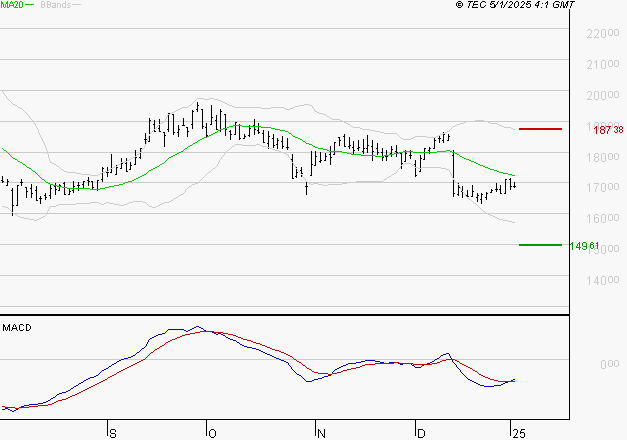Click the 200.00 price axis label

603,95
